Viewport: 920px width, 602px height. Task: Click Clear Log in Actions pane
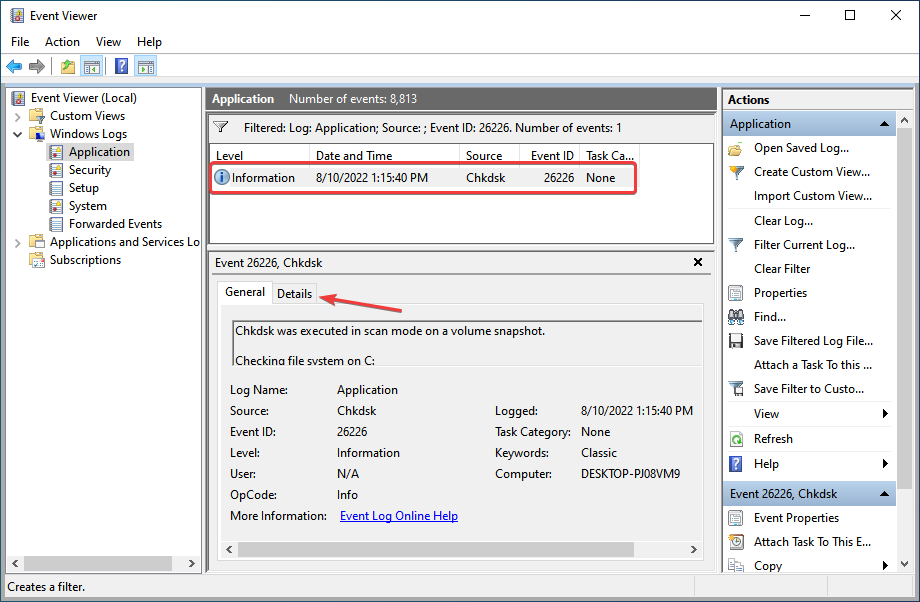point(783,221)
